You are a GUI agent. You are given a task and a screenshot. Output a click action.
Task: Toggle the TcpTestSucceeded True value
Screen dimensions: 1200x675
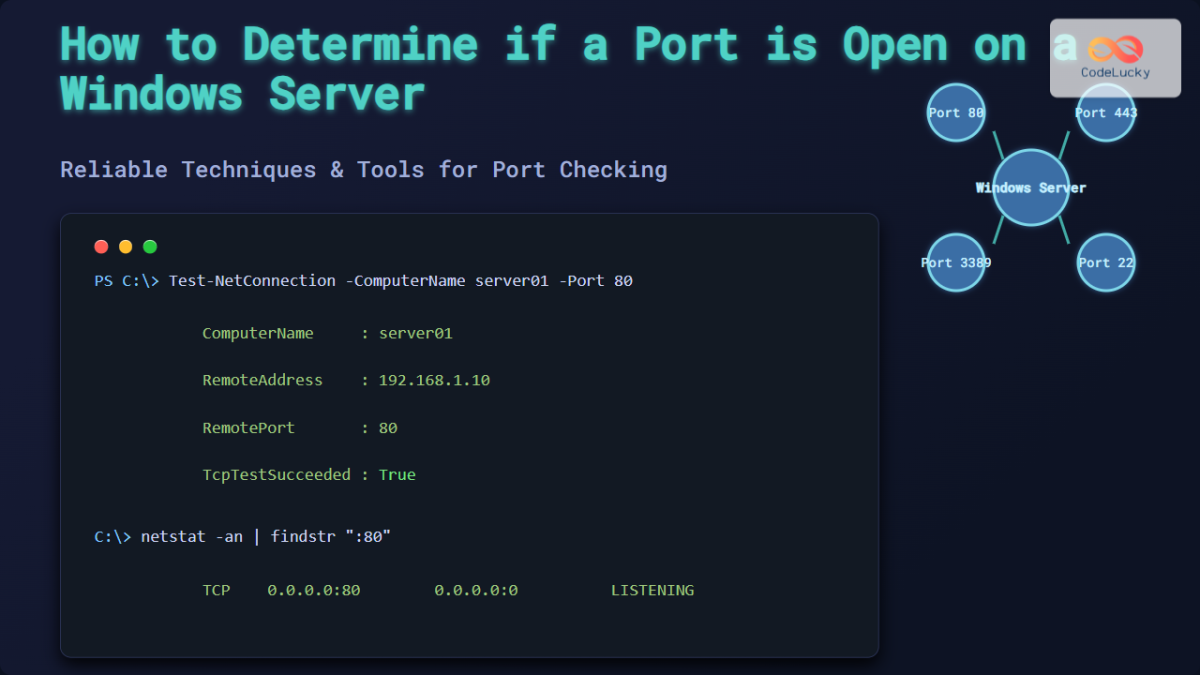pos(397,474)
